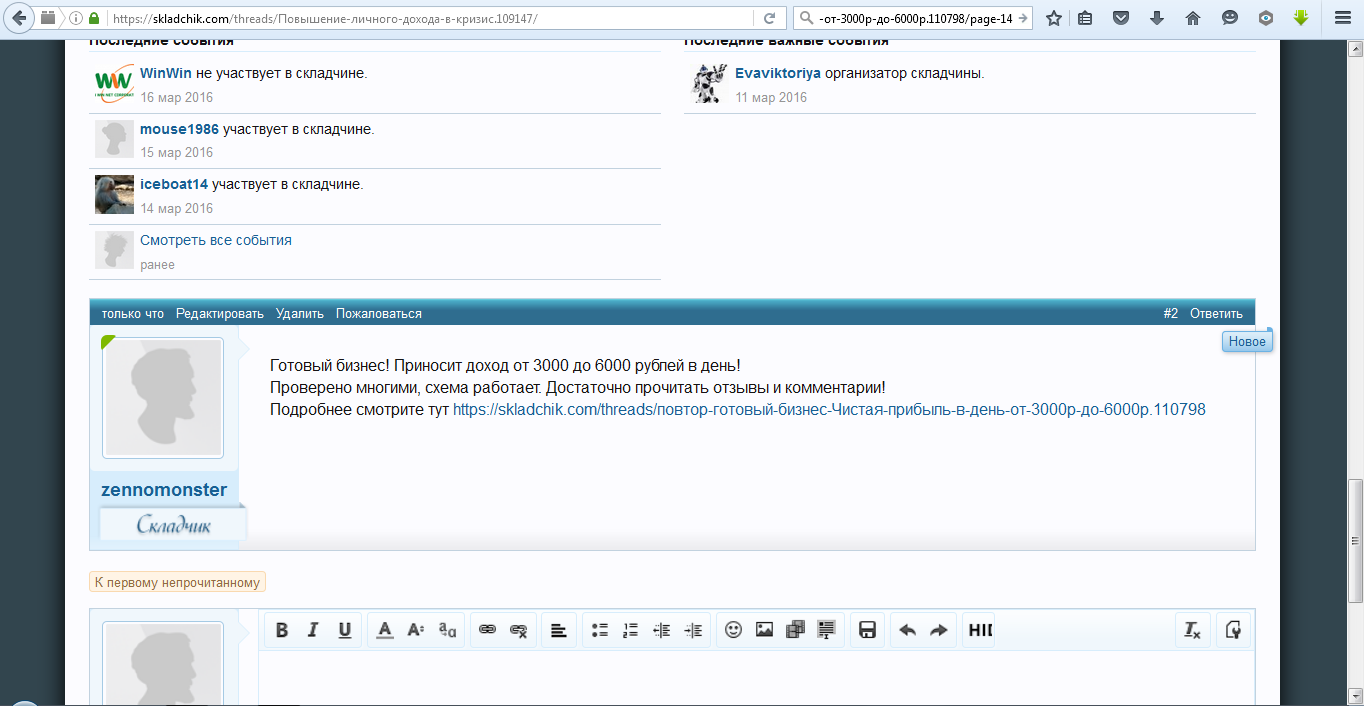Open the smilies picker
1366x706 pixels.
coord(733,630)
